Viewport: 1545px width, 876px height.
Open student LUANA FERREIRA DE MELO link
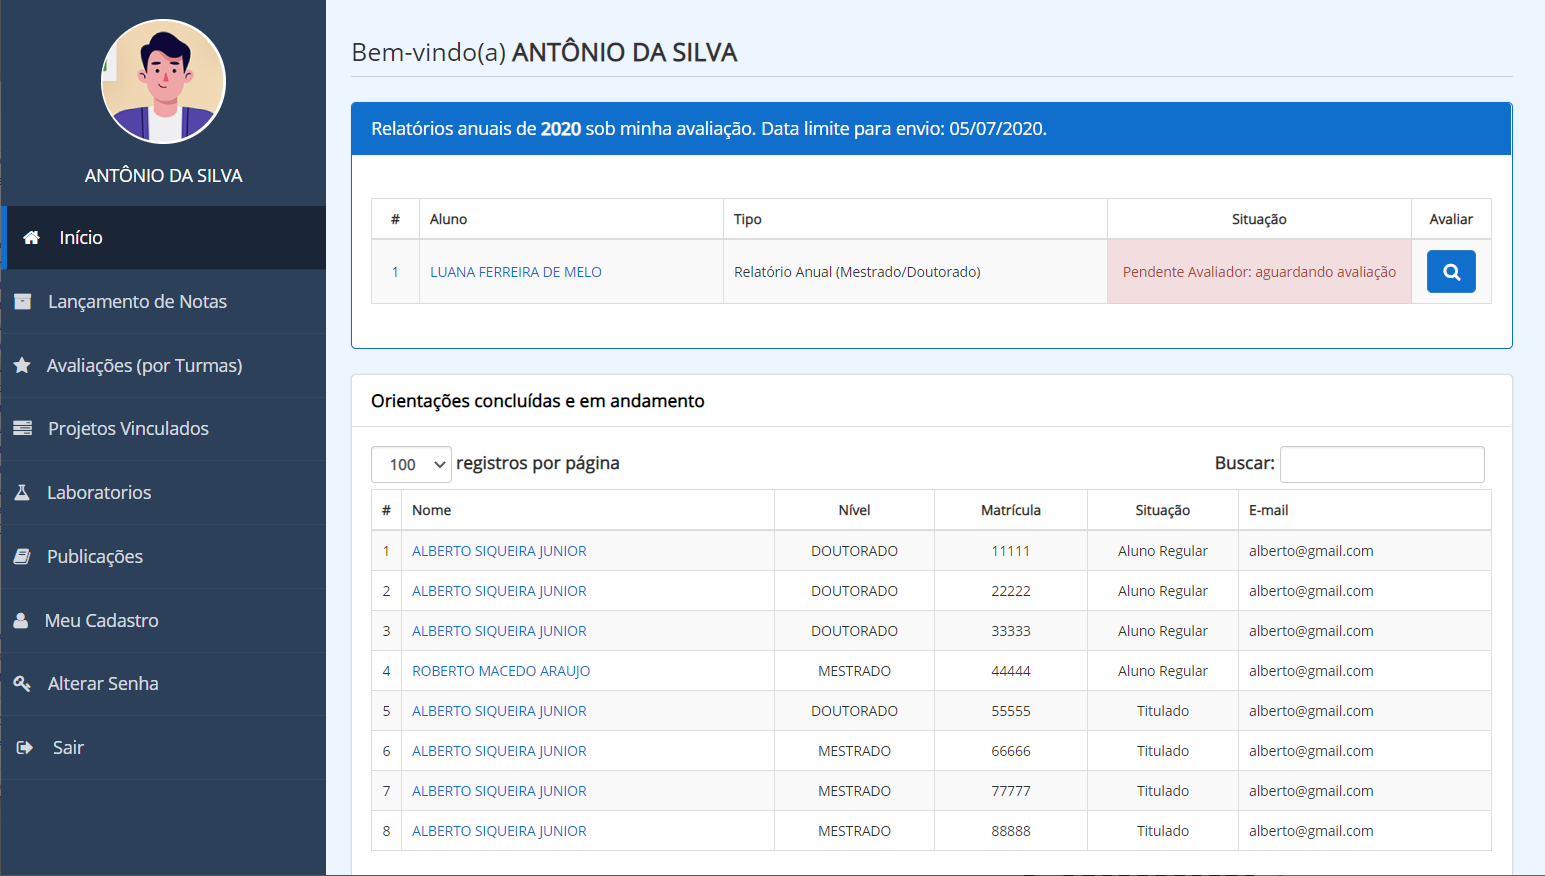516,272
